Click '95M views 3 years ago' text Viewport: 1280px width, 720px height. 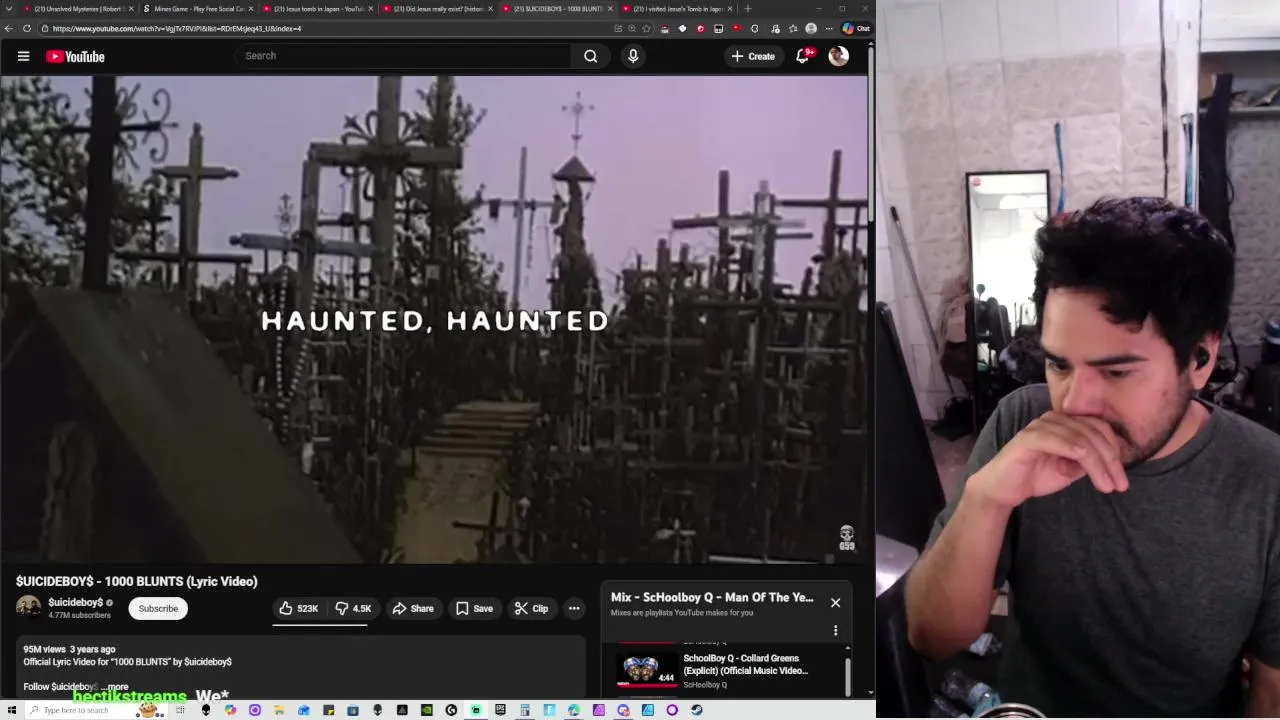69,649
